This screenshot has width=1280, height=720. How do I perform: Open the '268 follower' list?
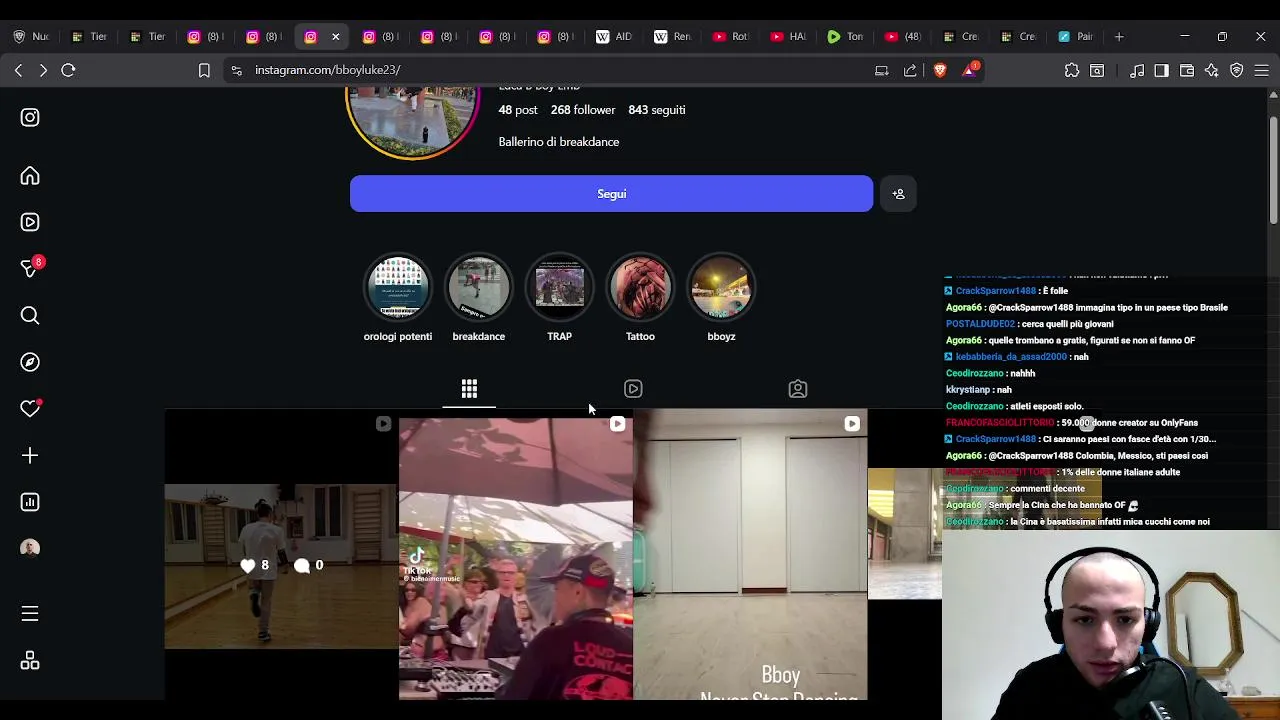[583, 110]
